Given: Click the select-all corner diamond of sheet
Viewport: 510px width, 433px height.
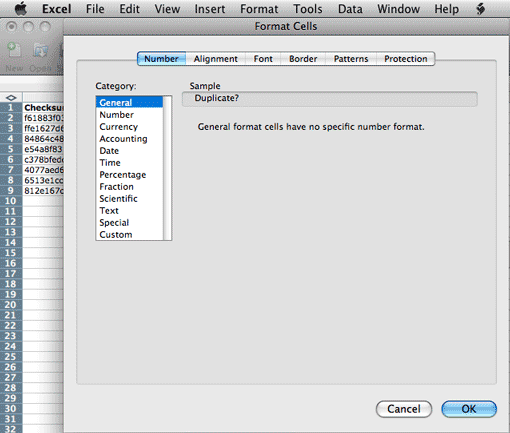Looking at the screenshot, I should coord(11,98).
